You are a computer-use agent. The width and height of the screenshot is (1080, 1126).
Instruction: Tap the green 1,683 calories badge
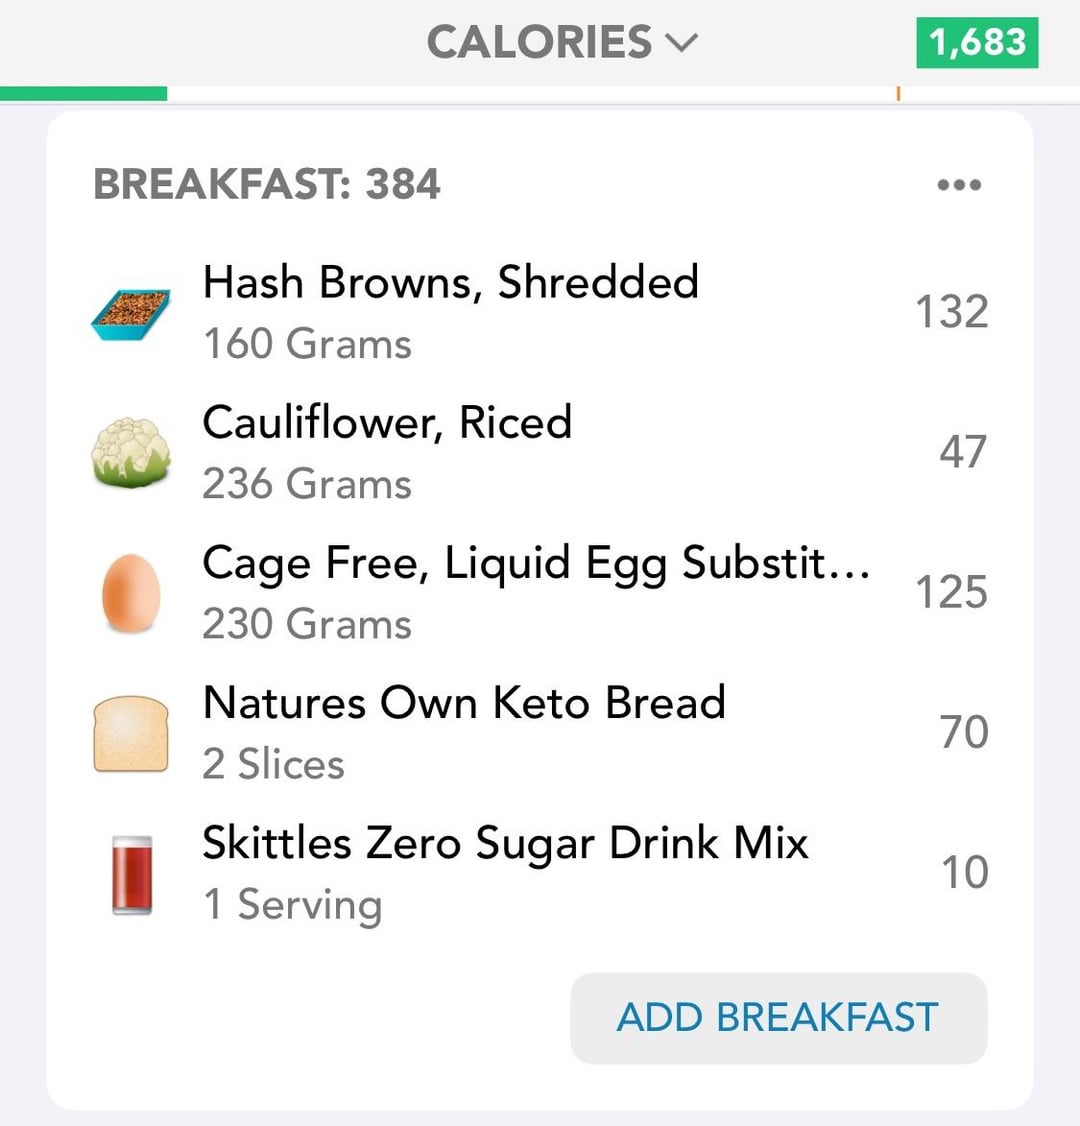[x=977, y=42]
